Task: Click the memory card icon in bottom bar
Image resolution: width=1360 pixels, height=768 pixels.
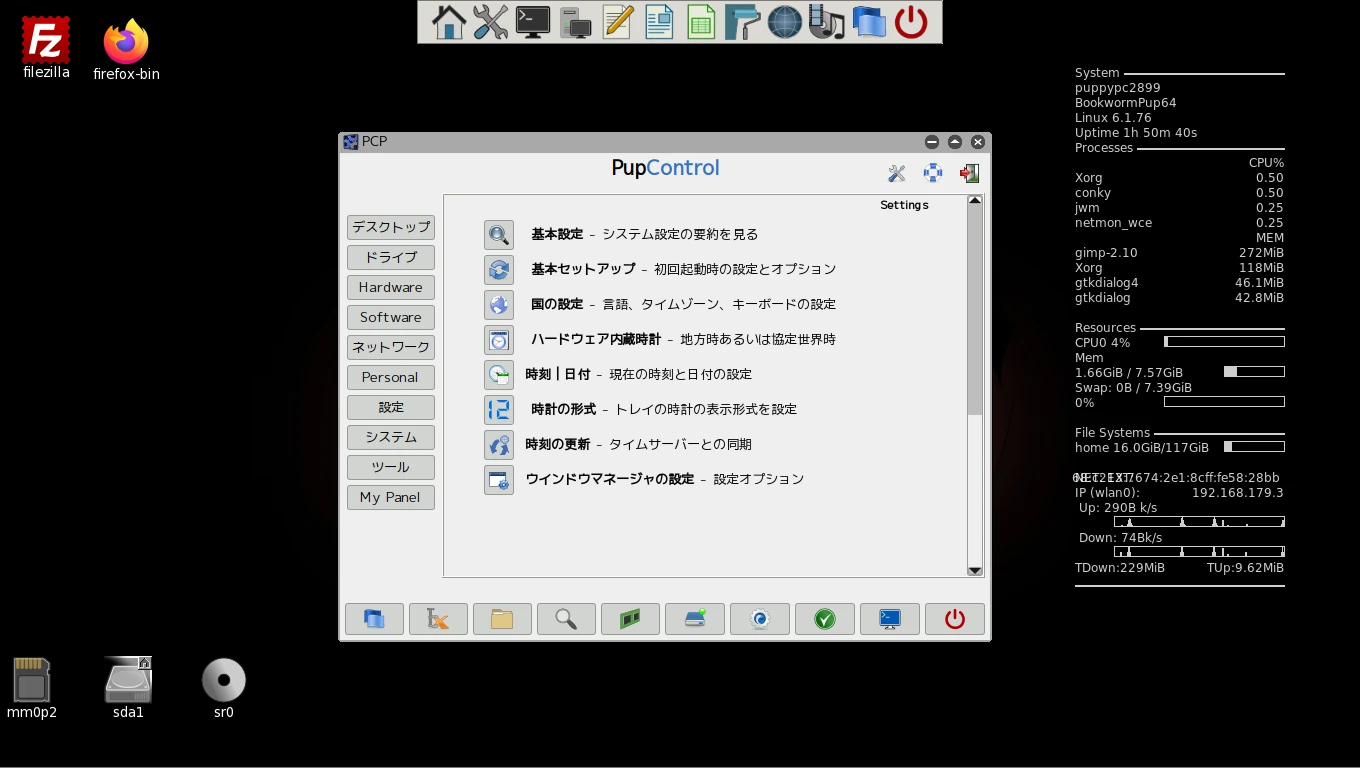Action: pos(630,619)
